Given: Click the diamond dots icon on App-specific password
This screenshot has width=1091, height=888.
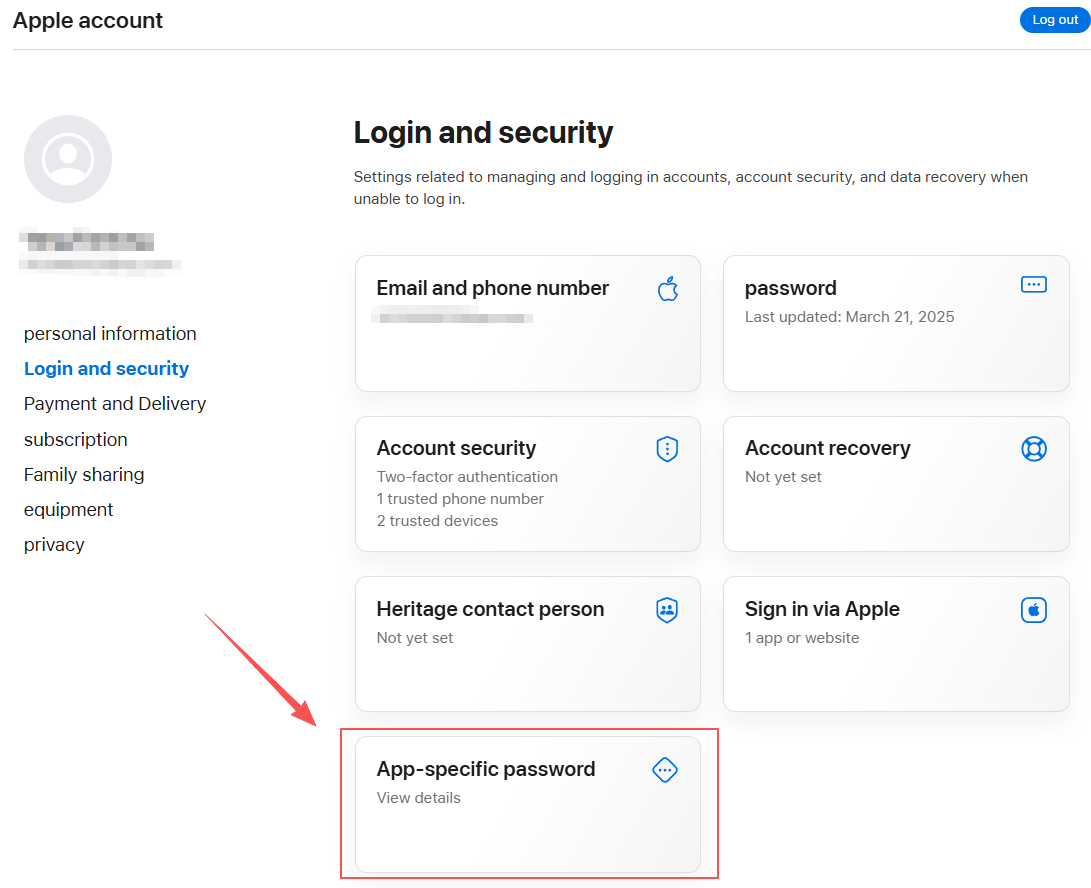Looking at the screenshot, I should (665, 770).
